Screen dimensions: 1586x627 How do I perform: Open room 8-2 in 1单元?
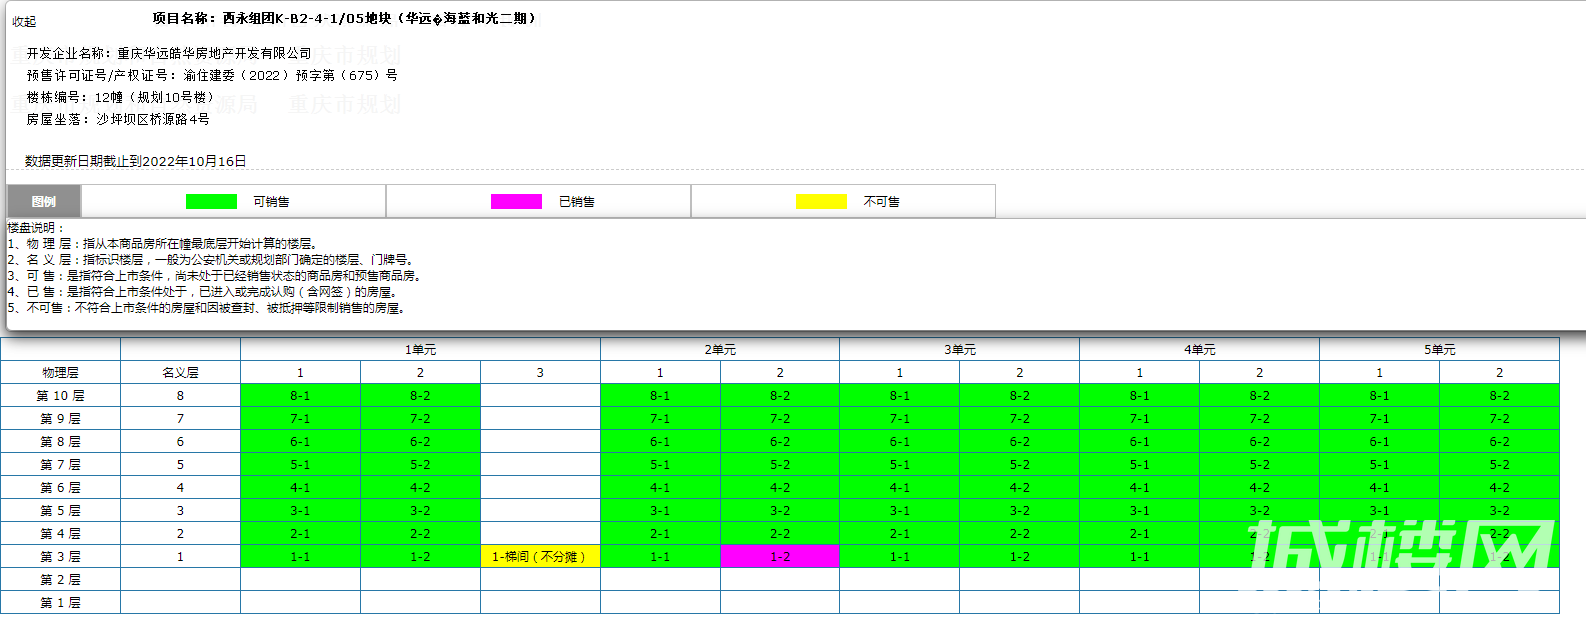tap(420, 396)
